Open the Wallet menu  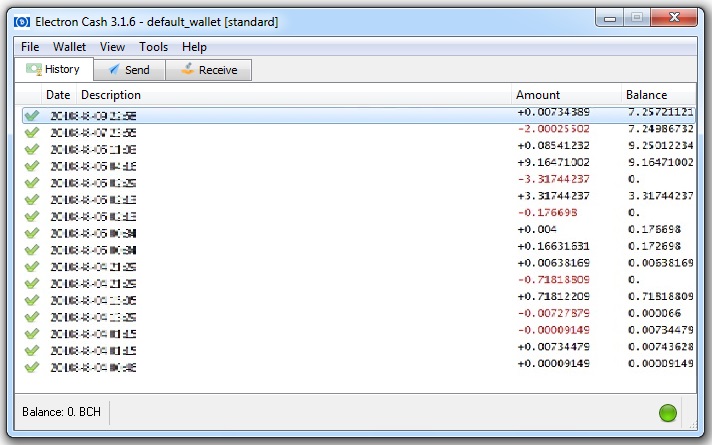69,47
